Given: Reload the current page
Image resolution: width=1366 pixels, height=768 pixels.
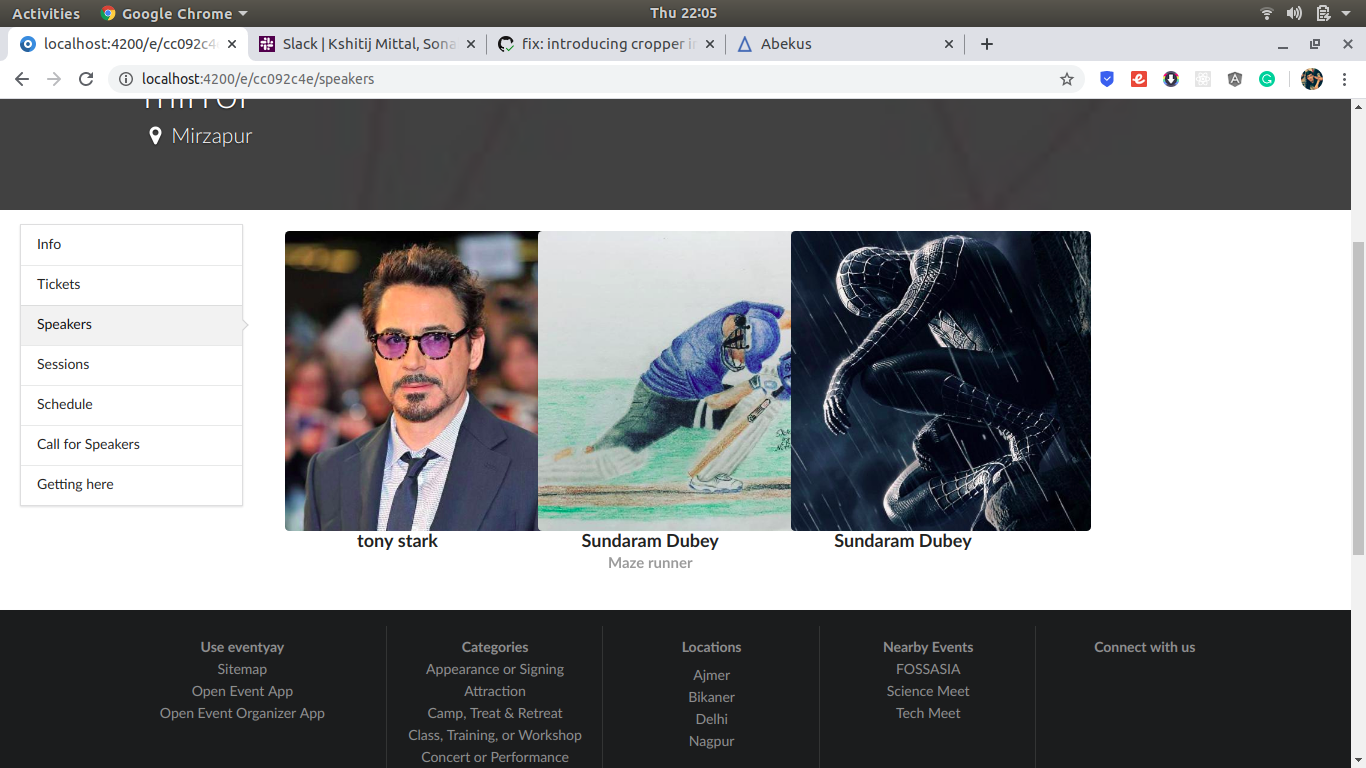Looking at the screenshot, I should coord(86,79).
